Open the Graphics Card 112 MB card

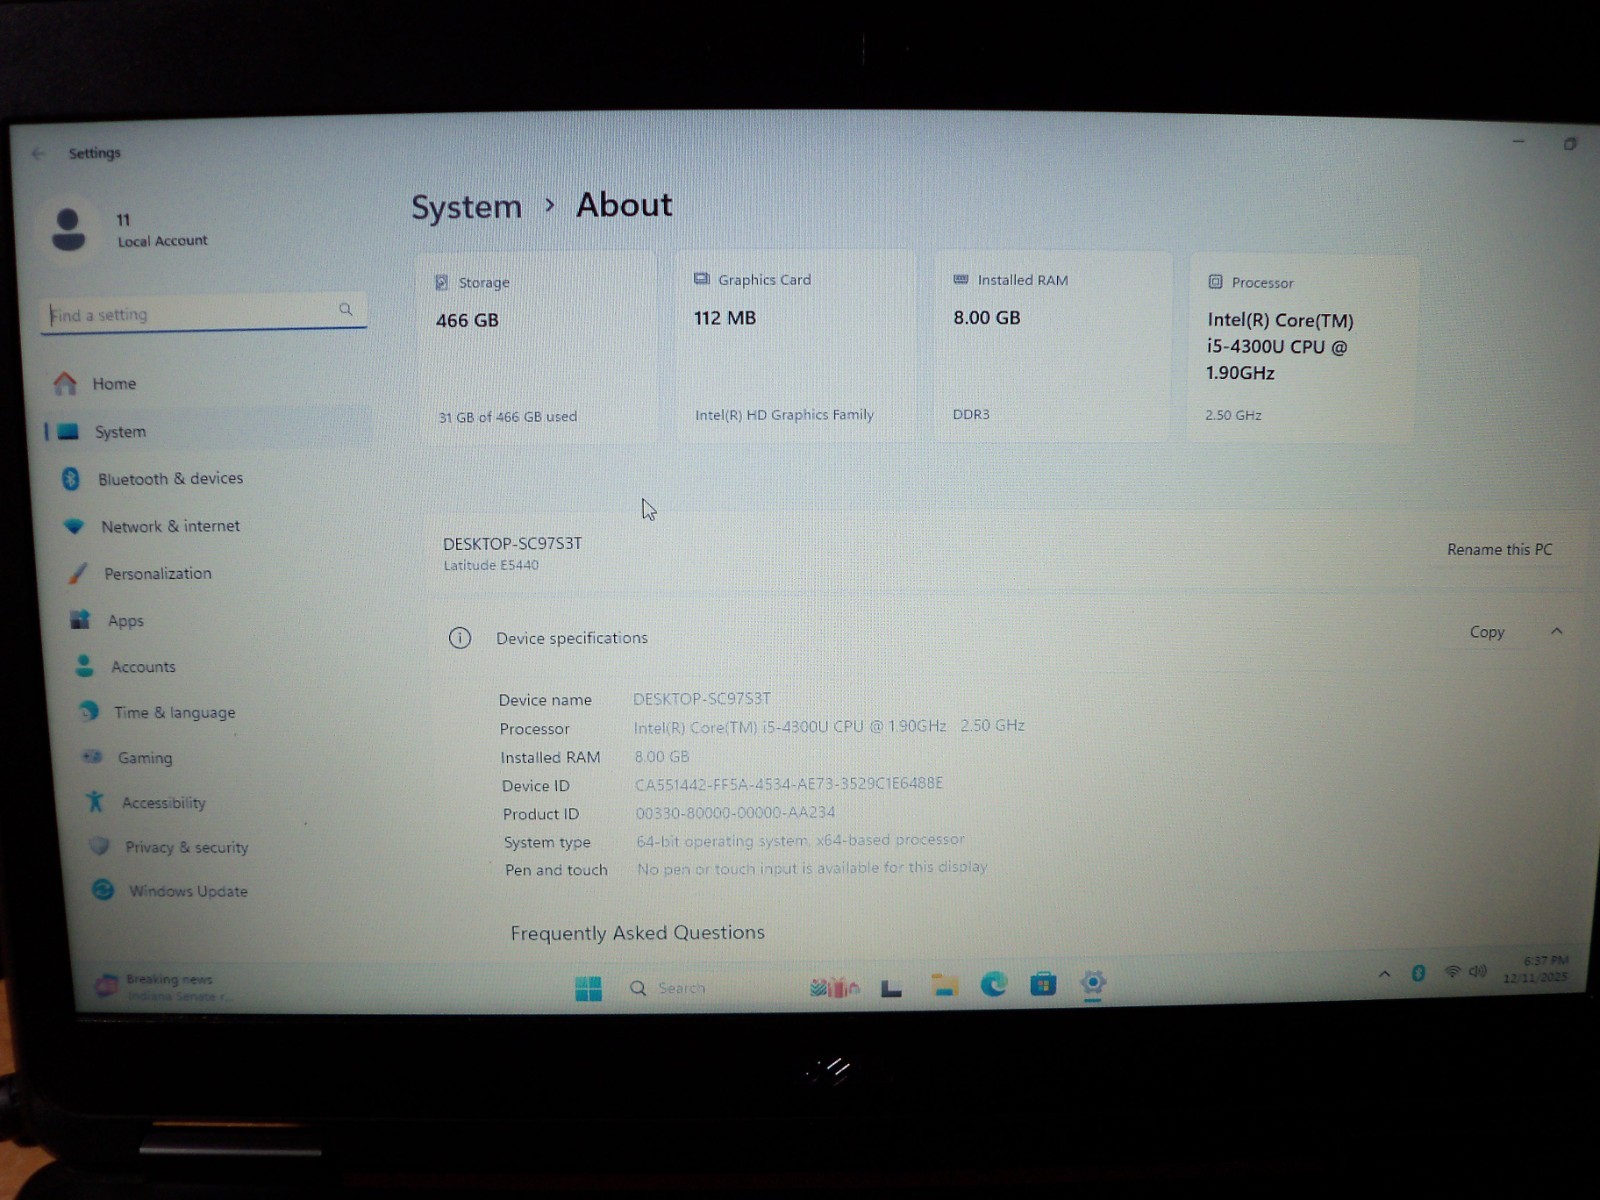tap(795, 346)
